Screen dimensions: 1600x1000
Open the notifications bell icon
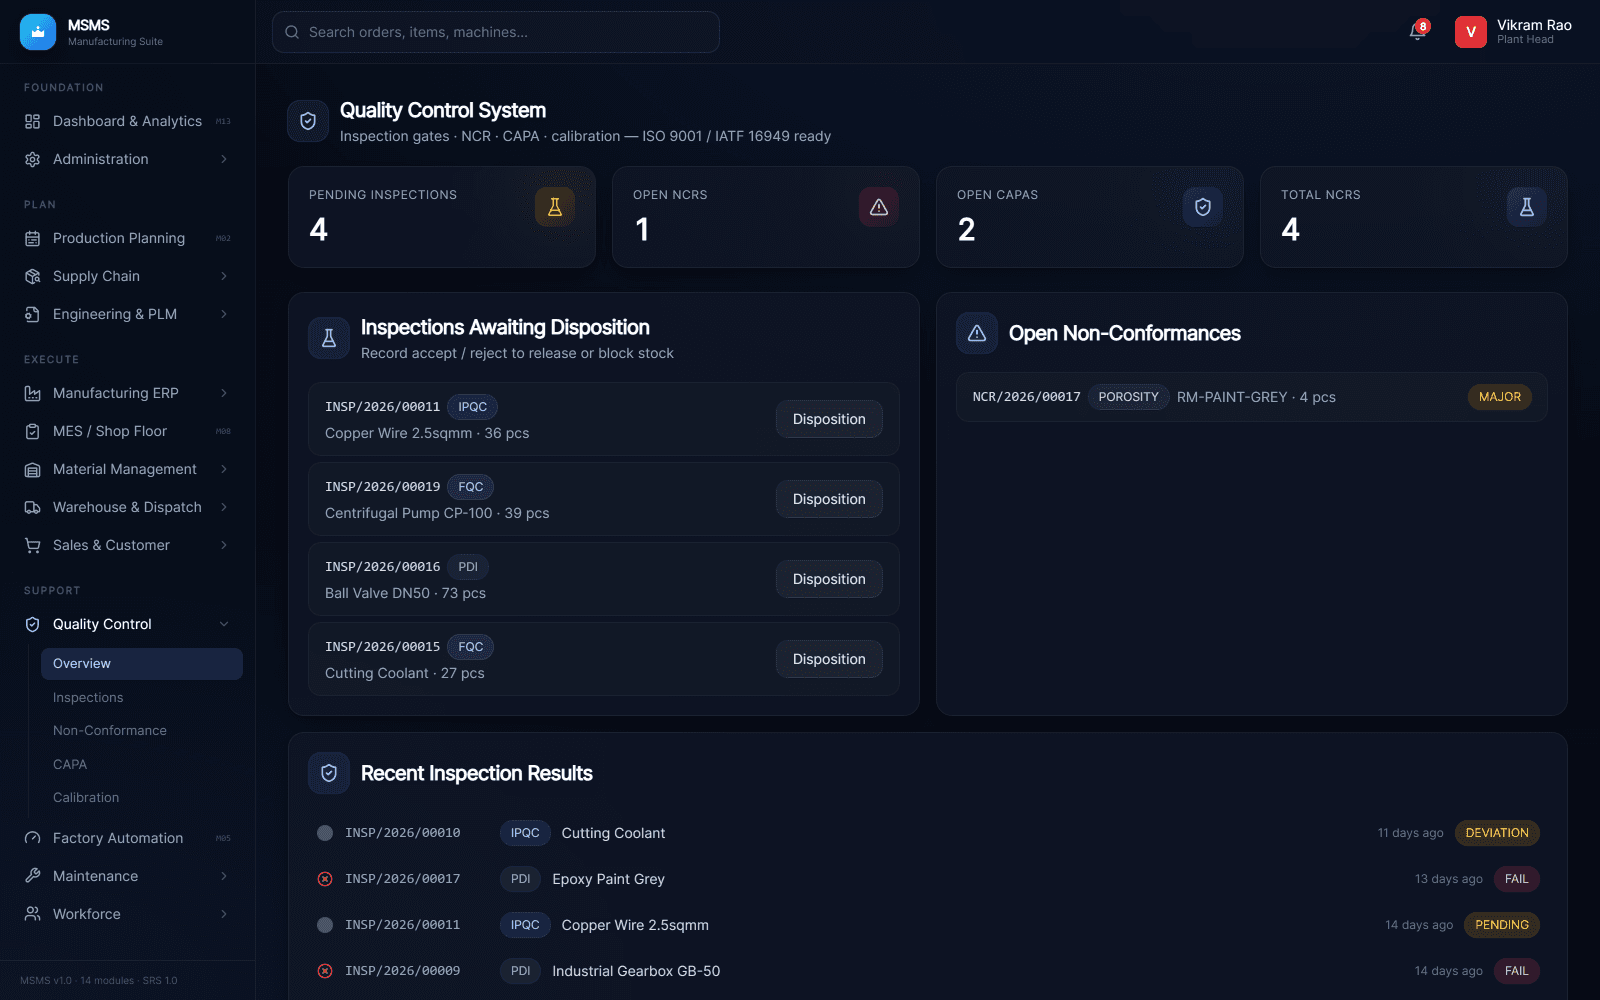point(1418,31)
